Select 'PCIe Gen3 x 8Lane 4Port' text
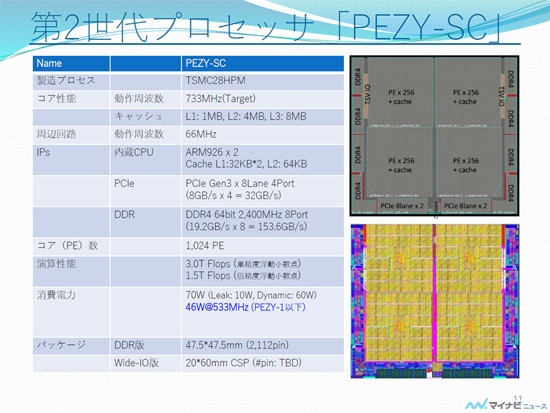The height and width of the screenshot is (413, 550). click(240, 184)
